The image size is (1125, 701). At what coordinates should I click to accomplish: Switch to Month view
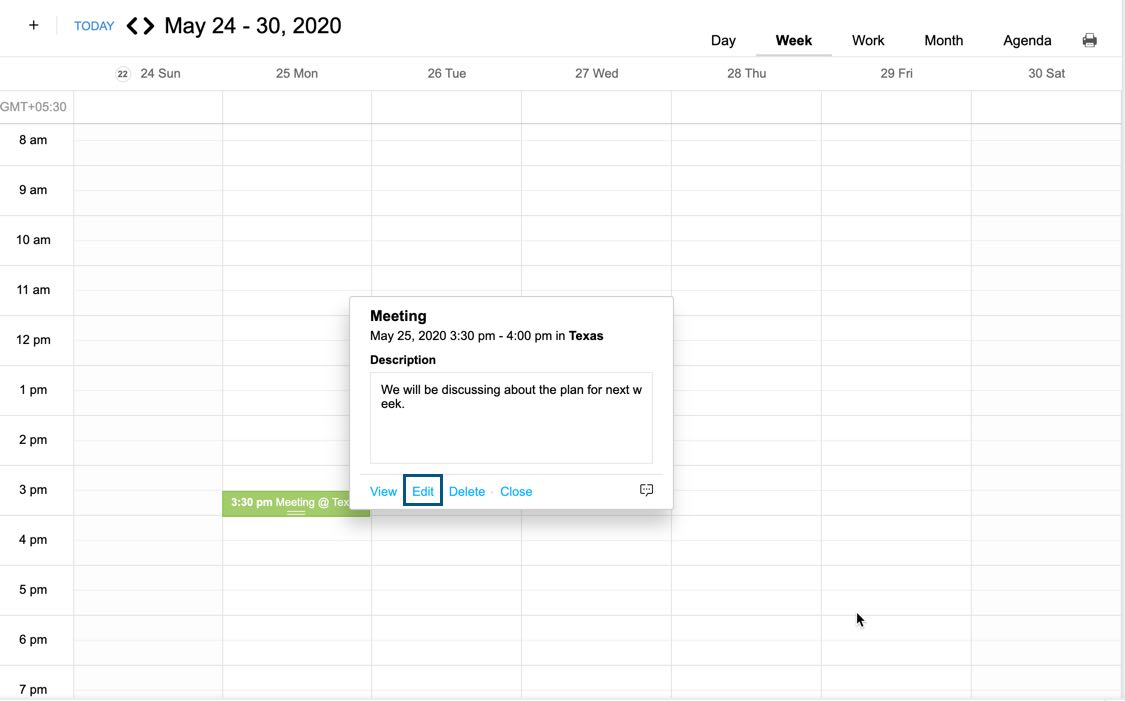pos(943,40)
